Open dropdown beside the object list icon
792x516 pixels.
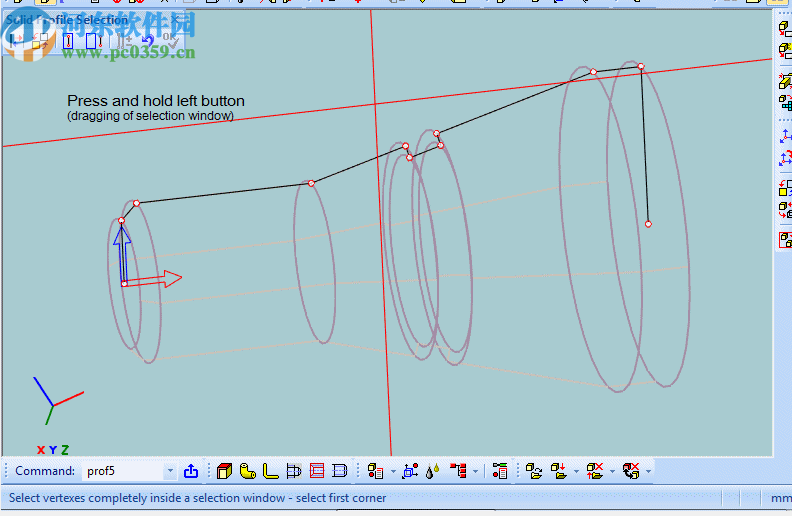click(x=393, y=472)
